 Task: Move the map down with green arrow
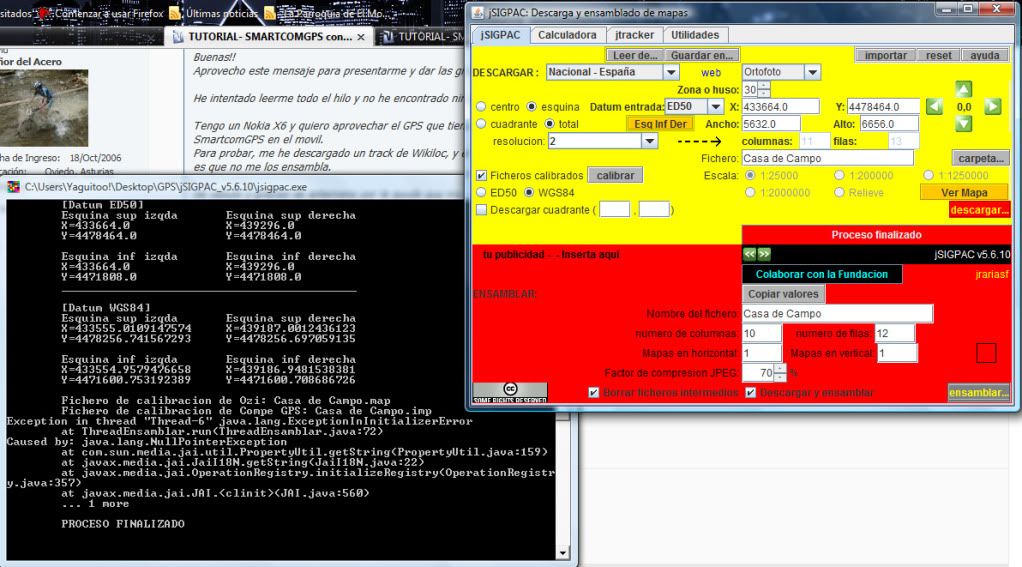point(963,124)
